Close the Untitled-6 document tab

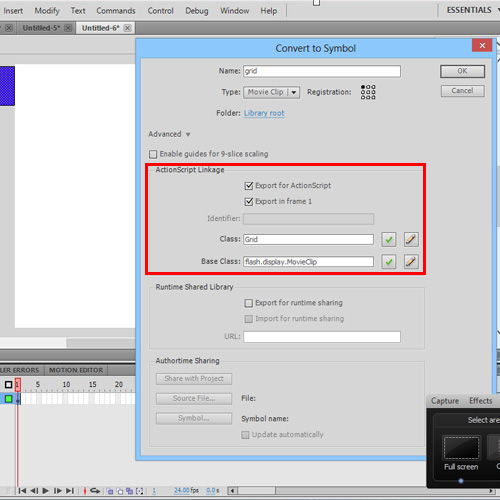(x=127, y=28)
